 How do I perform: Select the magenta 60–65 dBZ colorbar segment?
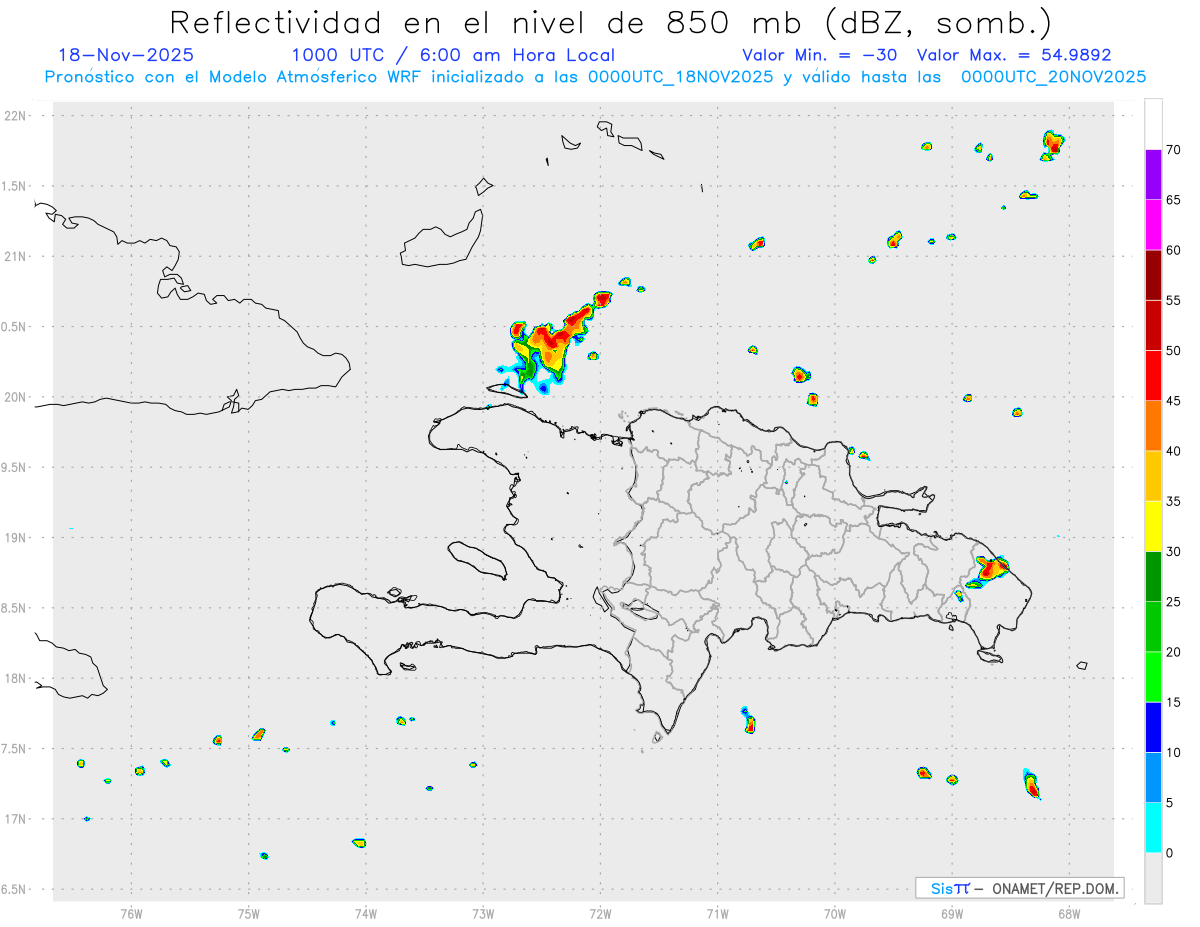coord(1153,224)
